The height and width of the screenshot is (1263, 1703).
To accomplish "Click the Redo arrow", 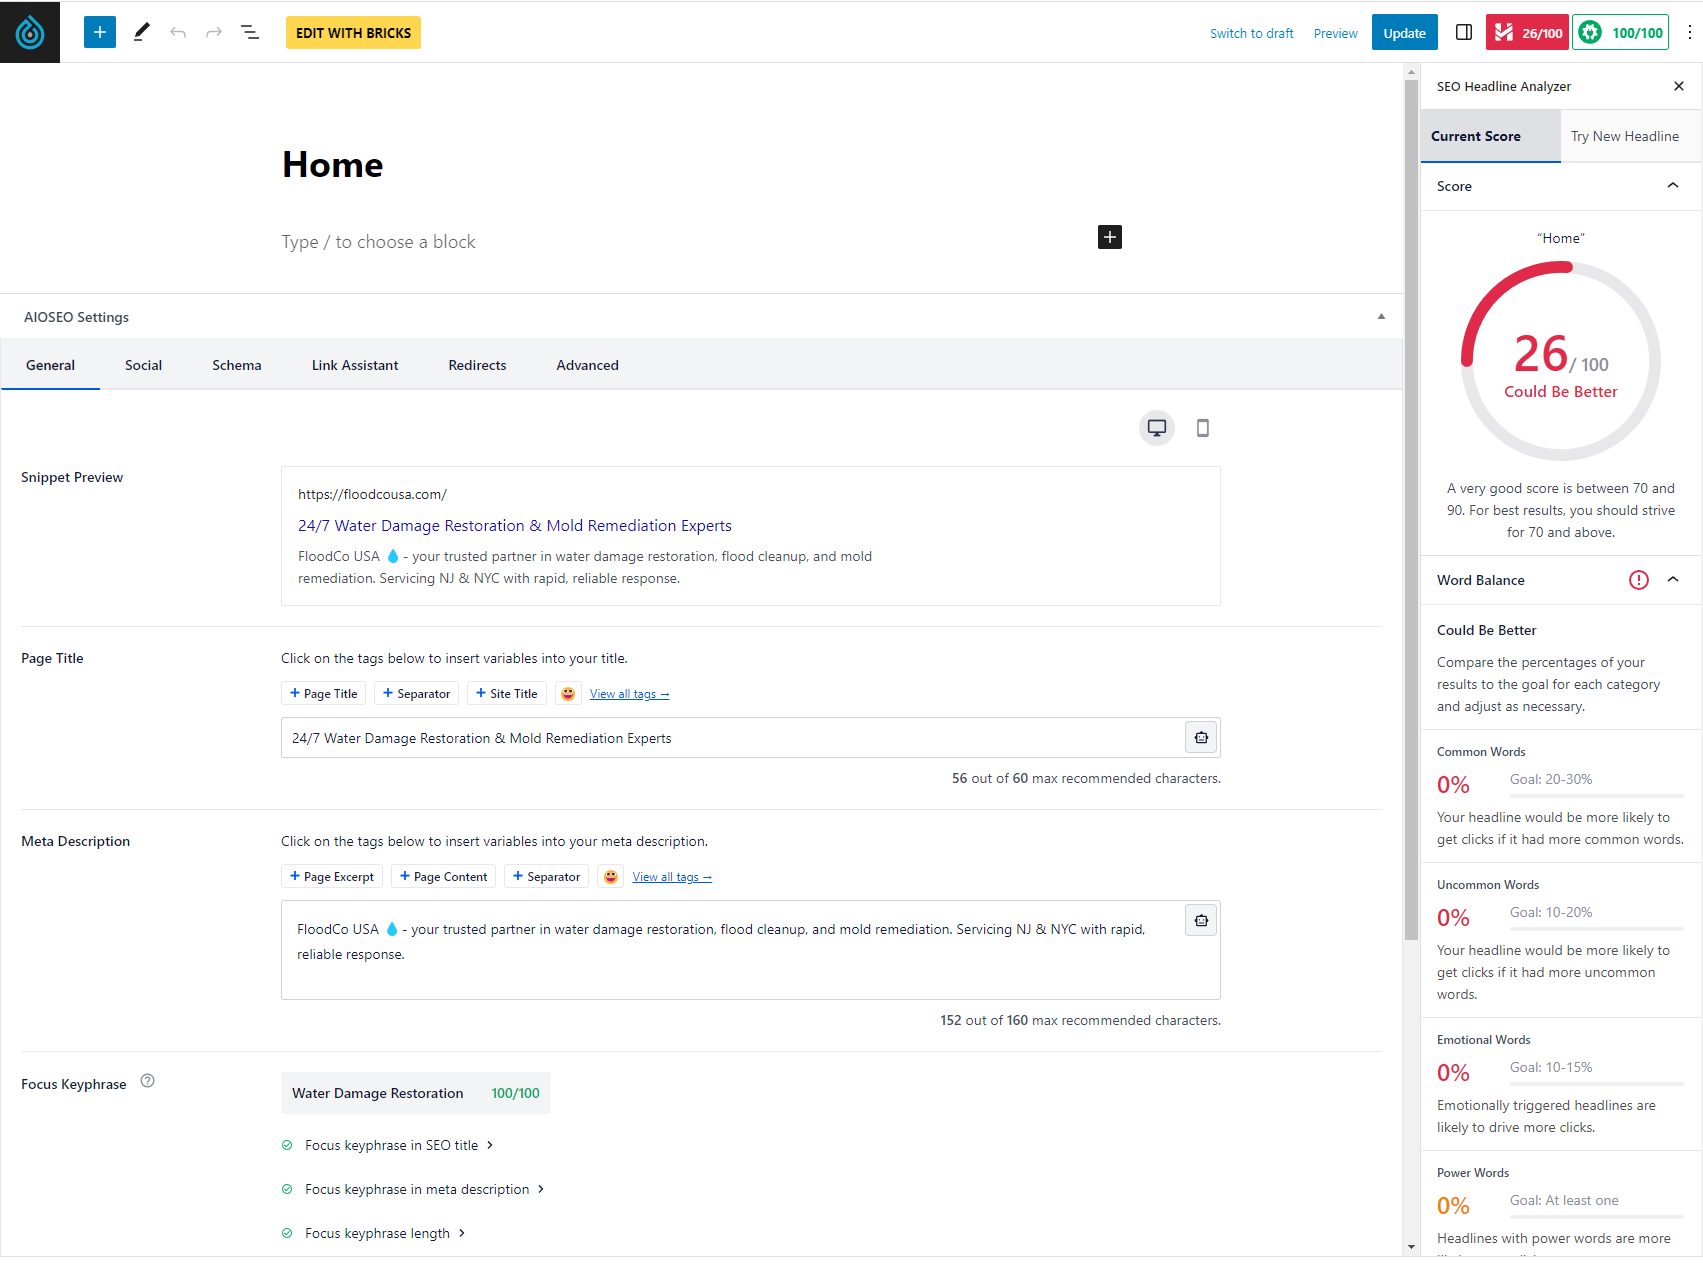I will click(x=214, y=32).
